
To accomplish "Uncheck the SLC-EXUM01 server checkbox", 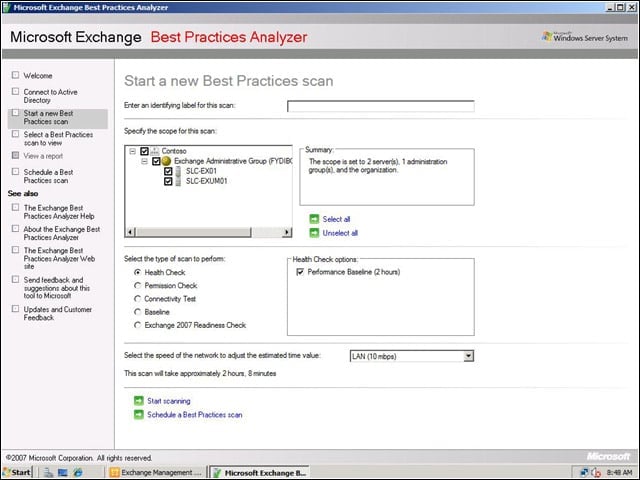I will point(168,181).
